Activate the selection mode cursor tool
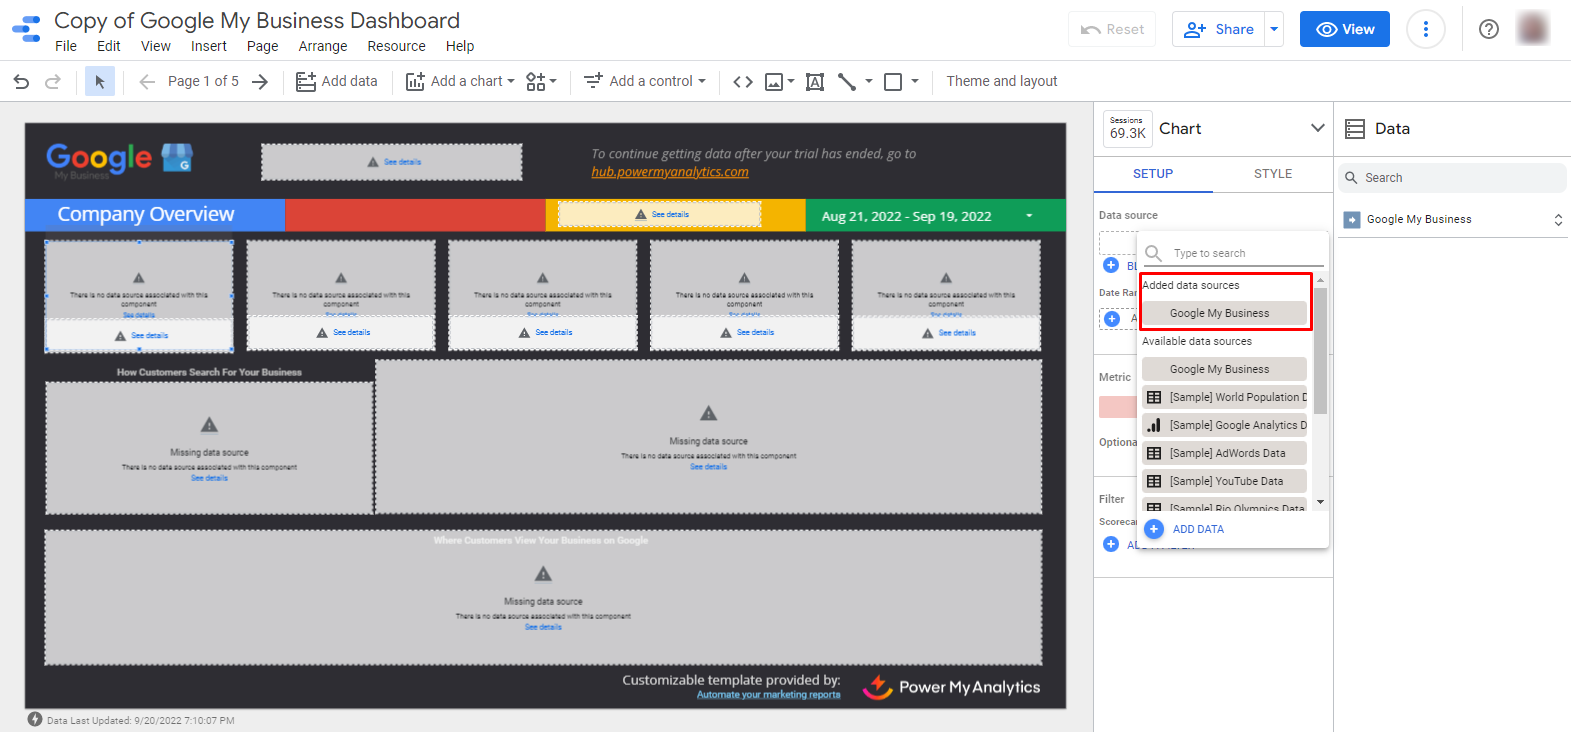This screenshot has height=732, width=1571. [99, 82]
